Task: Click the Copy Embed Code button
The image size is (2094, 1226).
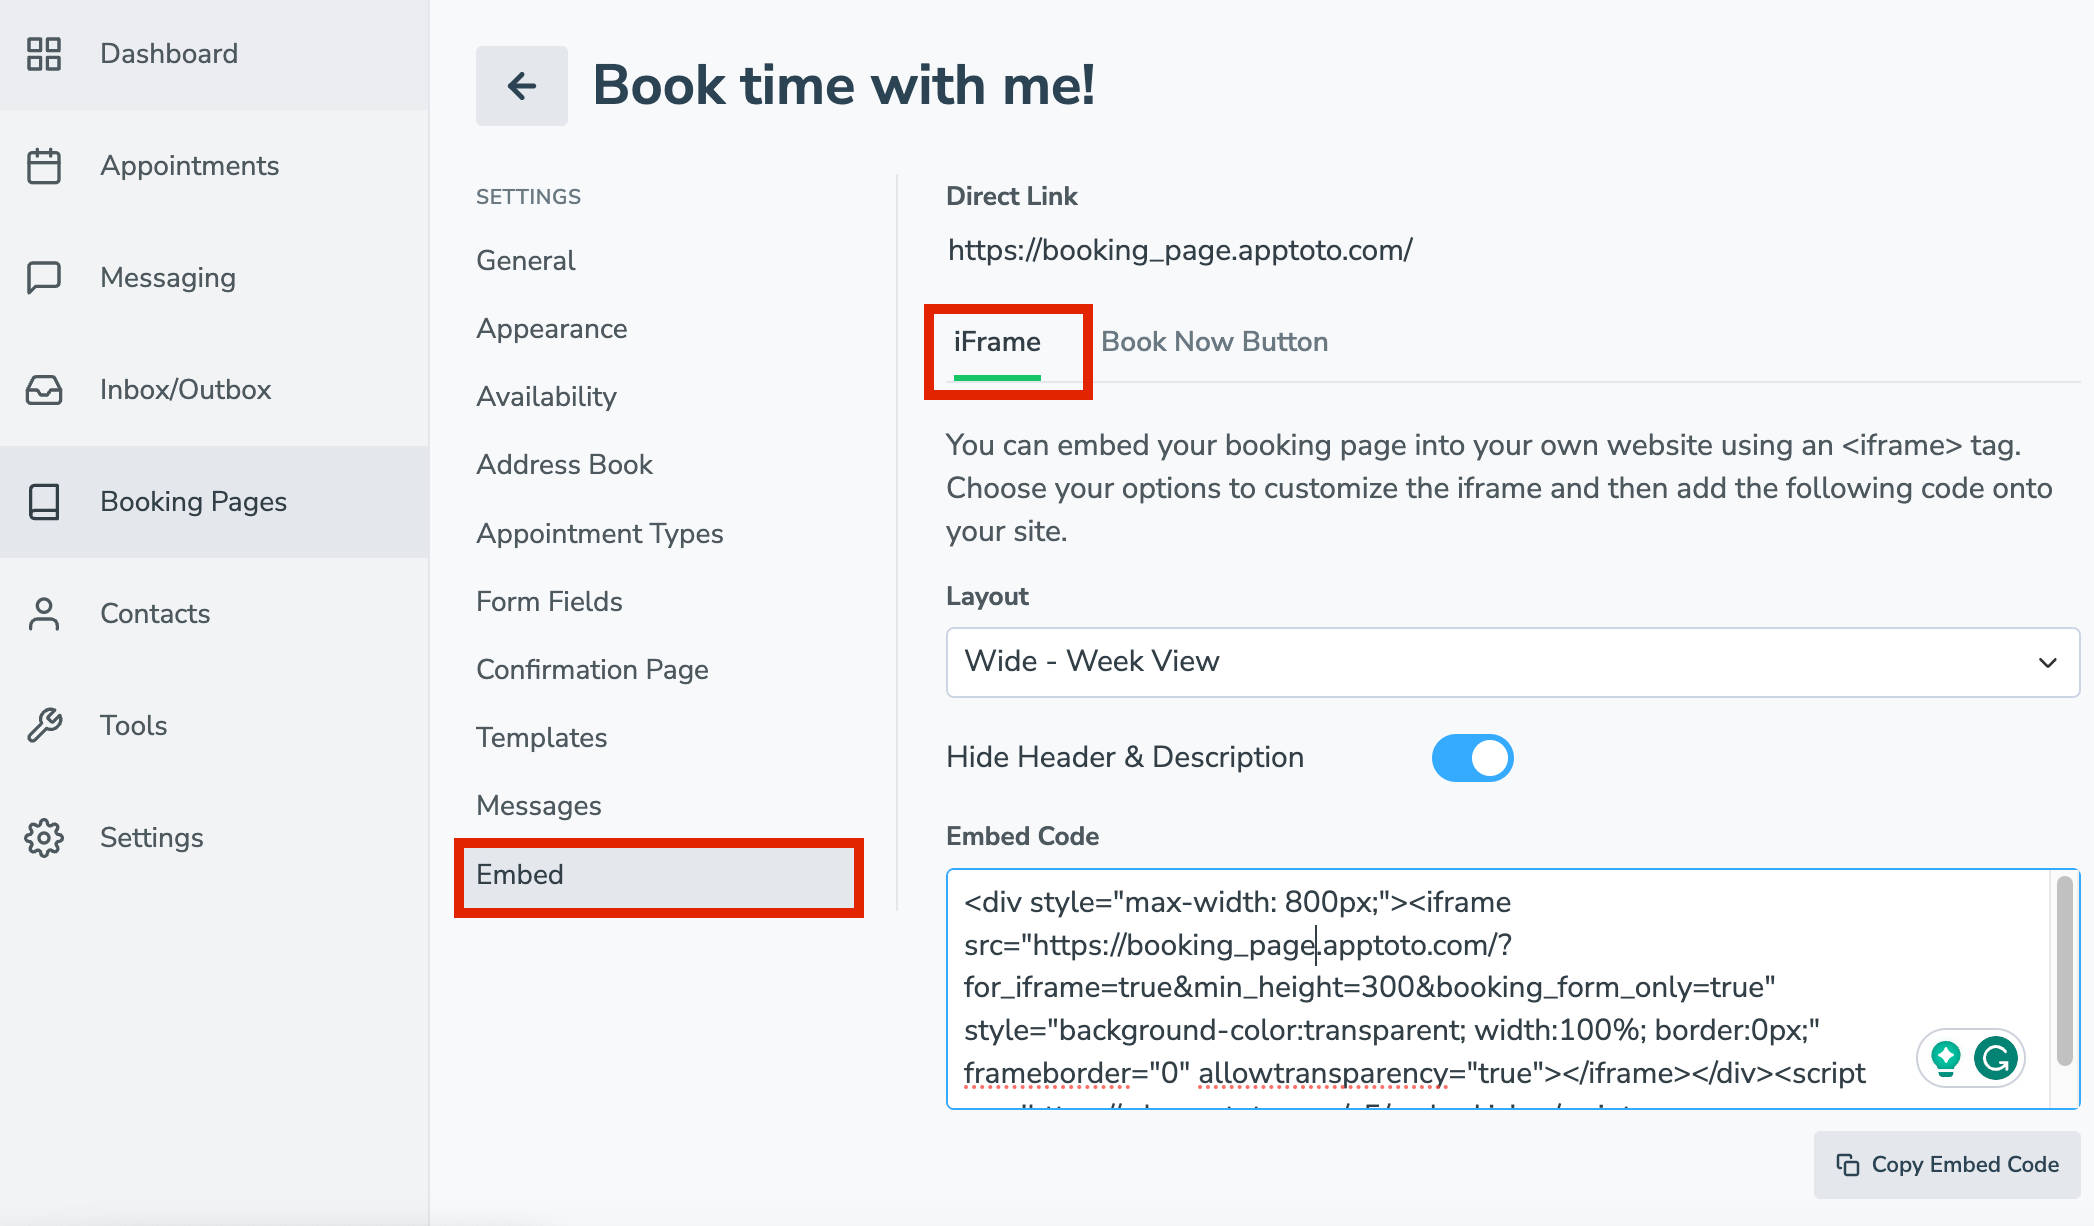Action: pyautogui.click(x=1945, y=1164)
